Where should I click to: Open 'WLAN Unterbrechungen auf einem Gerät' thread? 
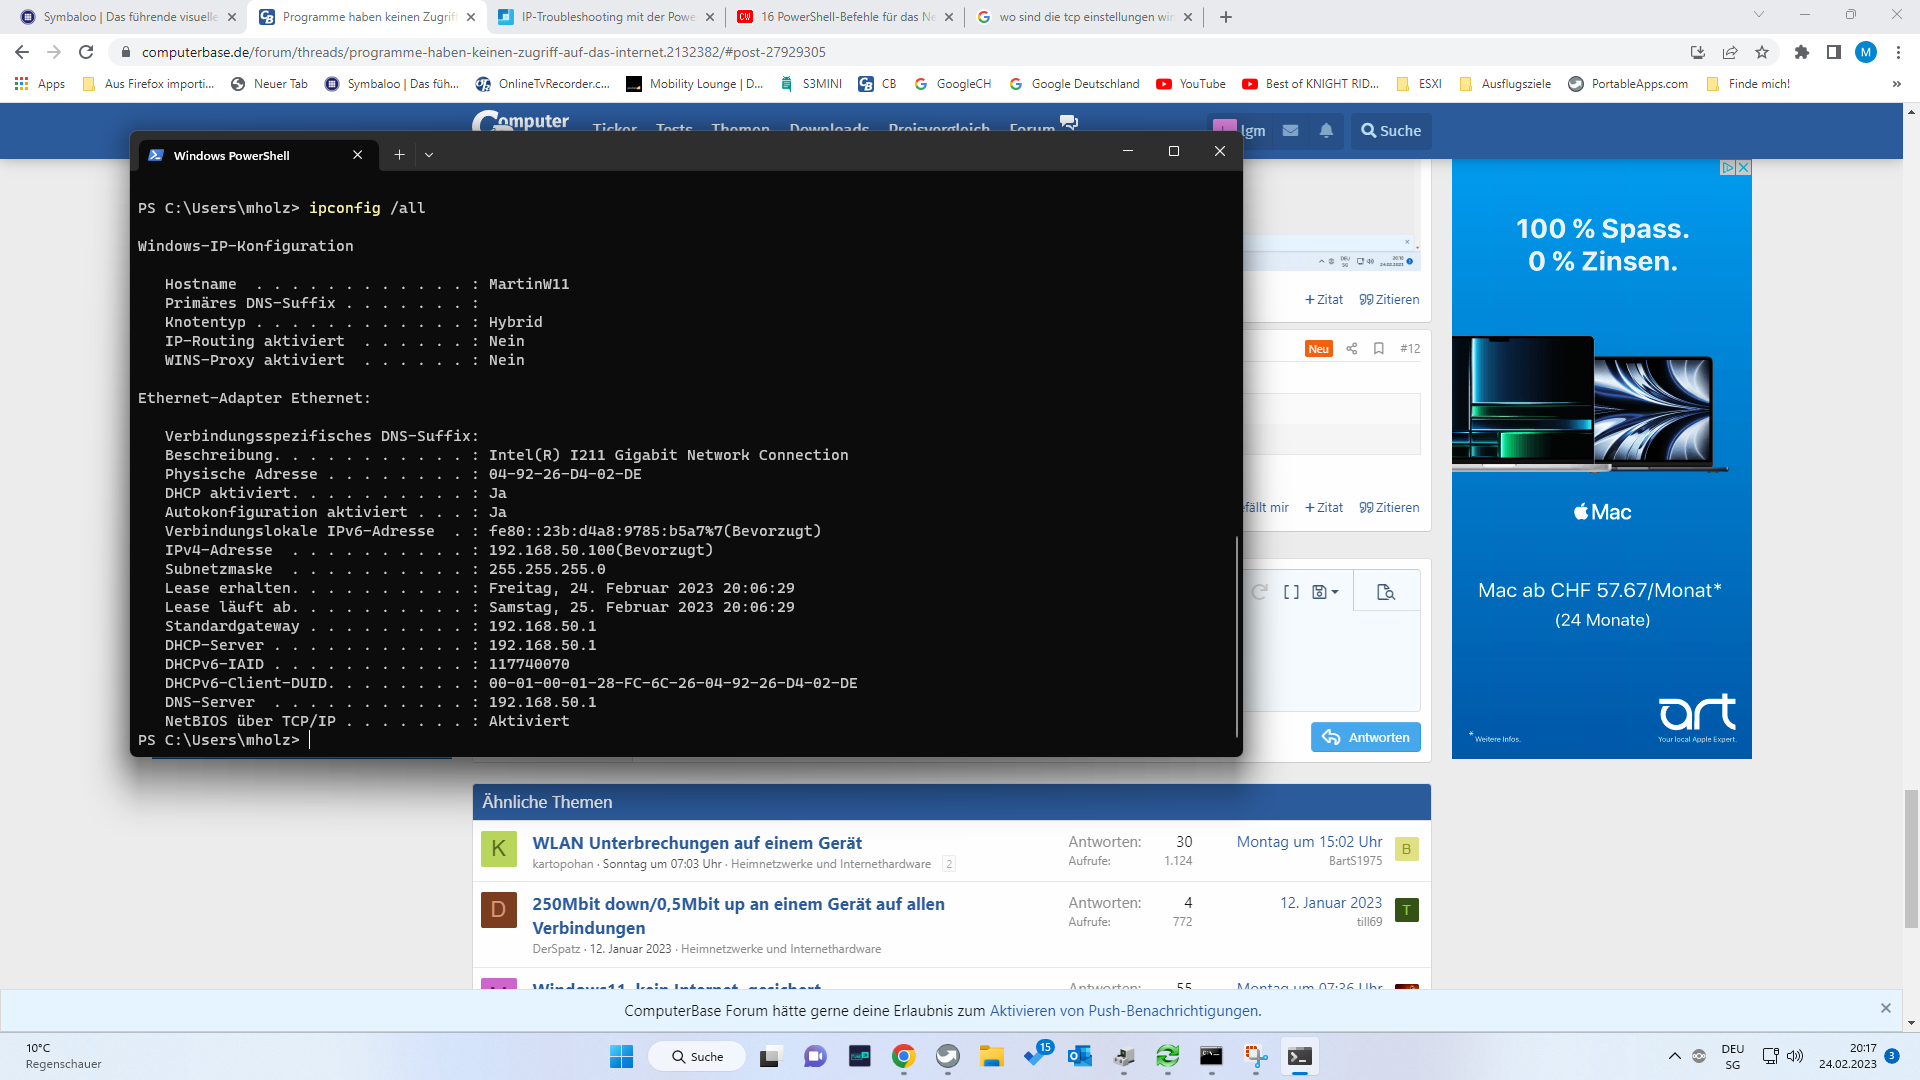(x=697, y=843)
